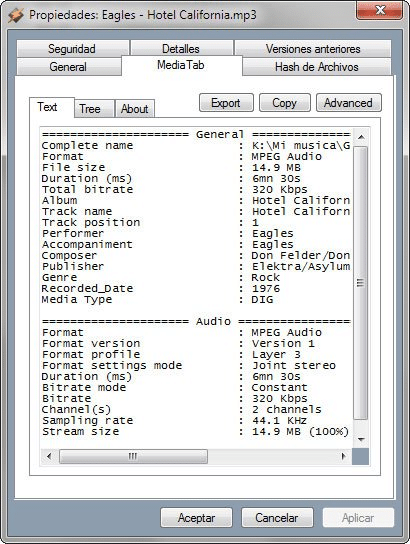Screen dimensions: 410x544
Task: Click the 'Channel(s)' row label
Action: [76, 409]
